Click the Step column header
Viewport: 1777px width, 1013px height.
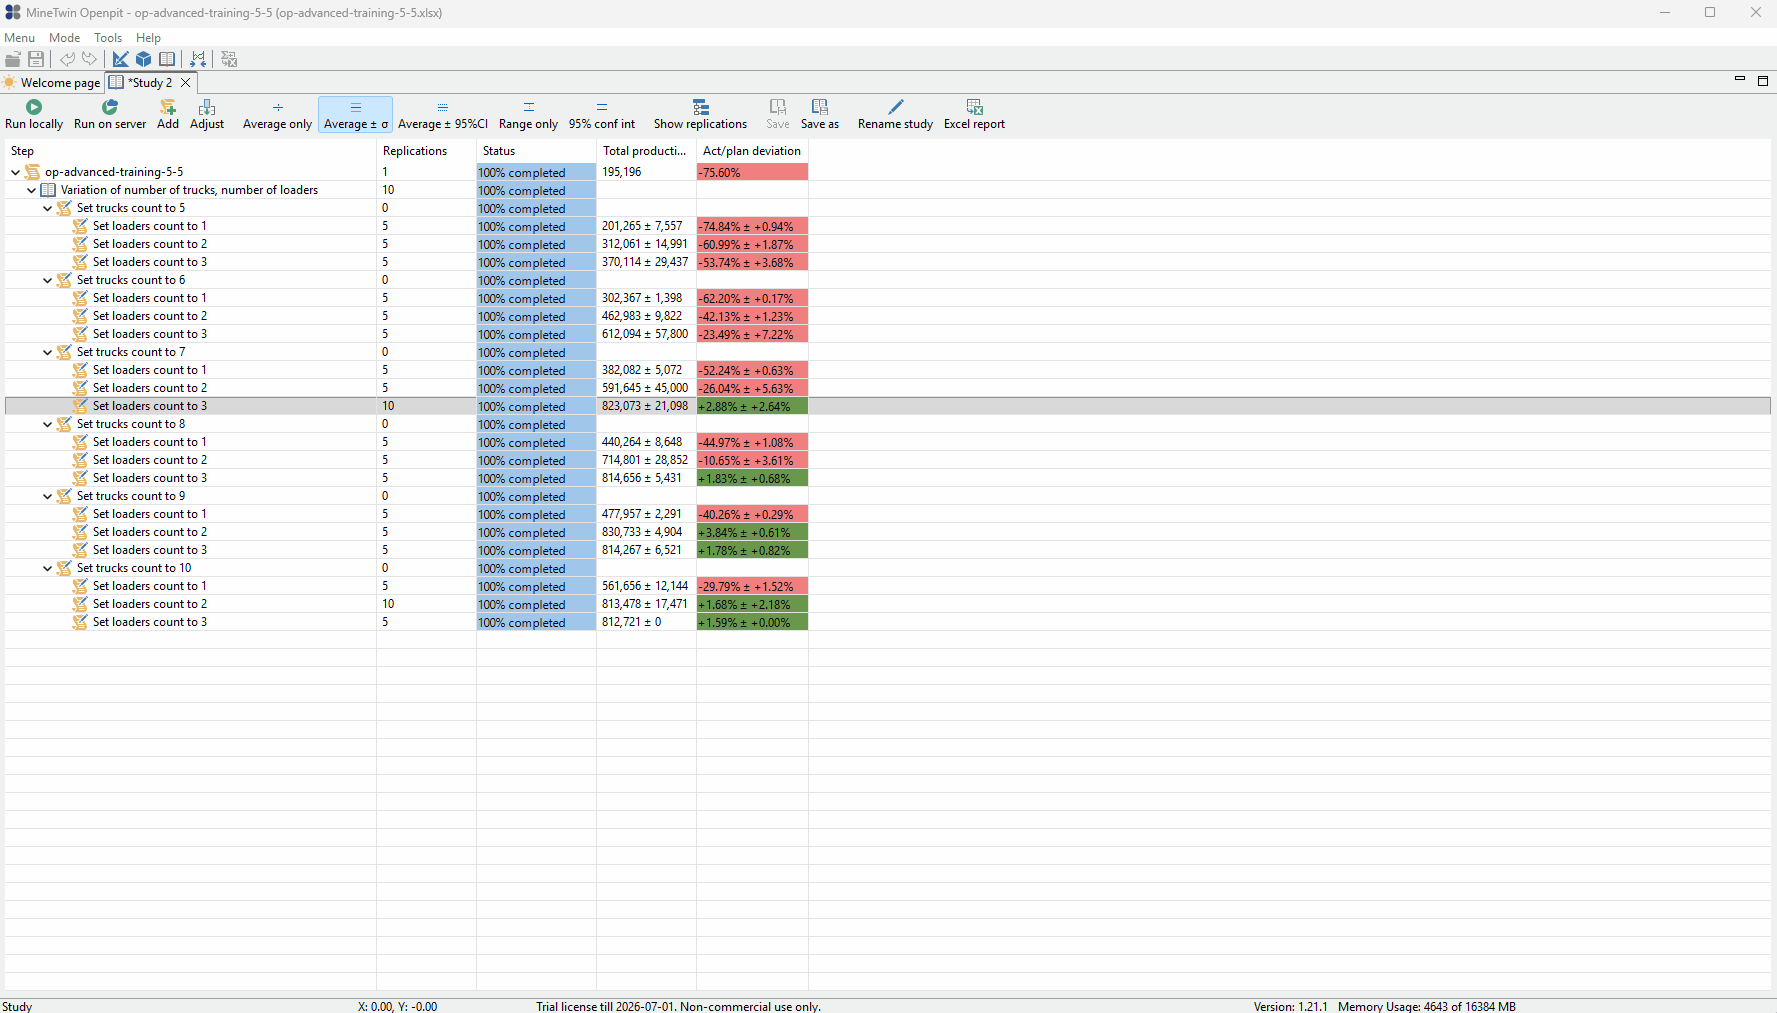[x=190, y=151]
